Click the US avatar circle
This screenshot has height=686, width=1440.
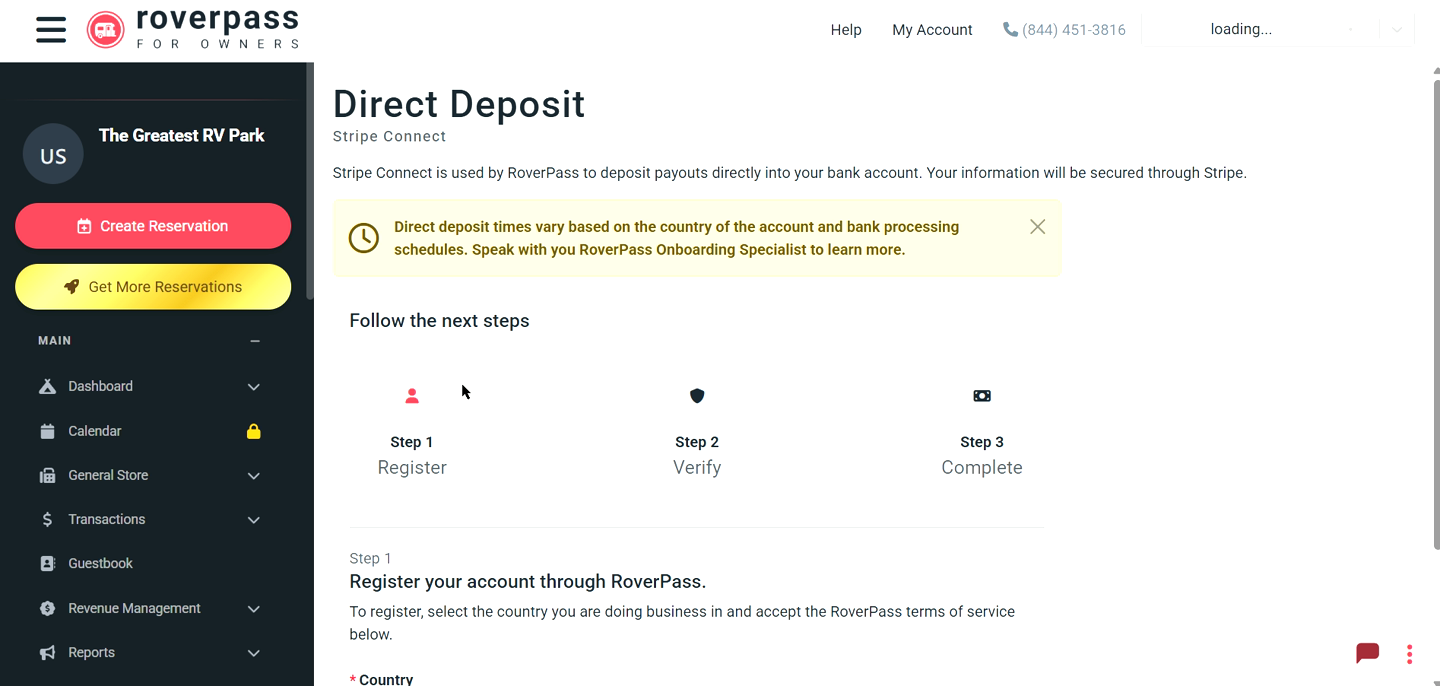(53, 154)
